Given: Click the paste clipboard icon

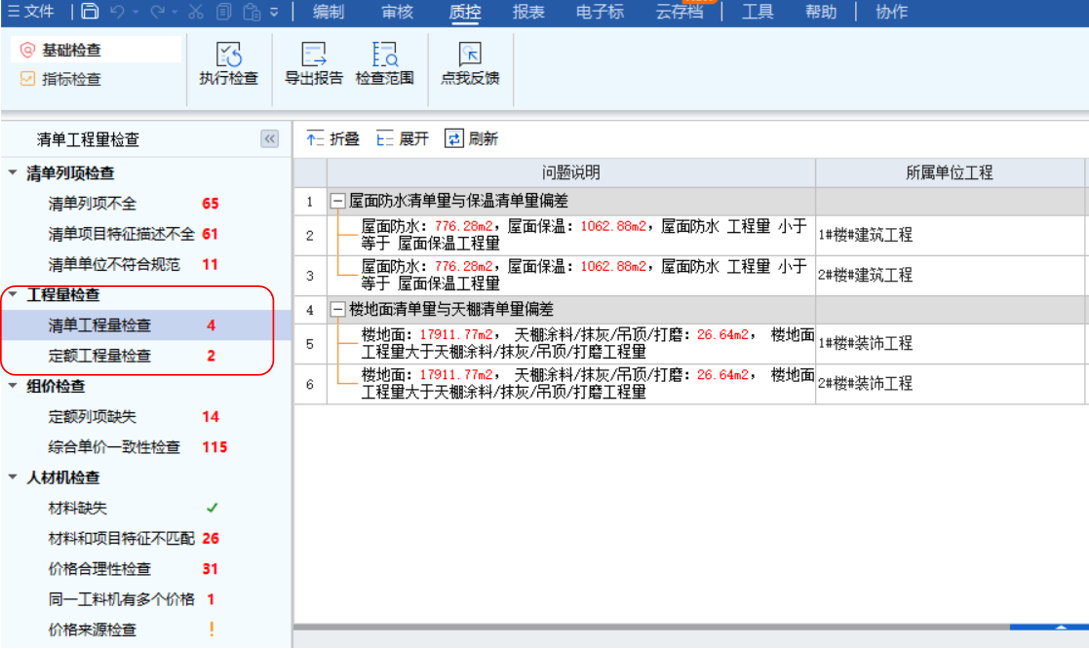Looking at the screenshot, I should click(251, 12).
